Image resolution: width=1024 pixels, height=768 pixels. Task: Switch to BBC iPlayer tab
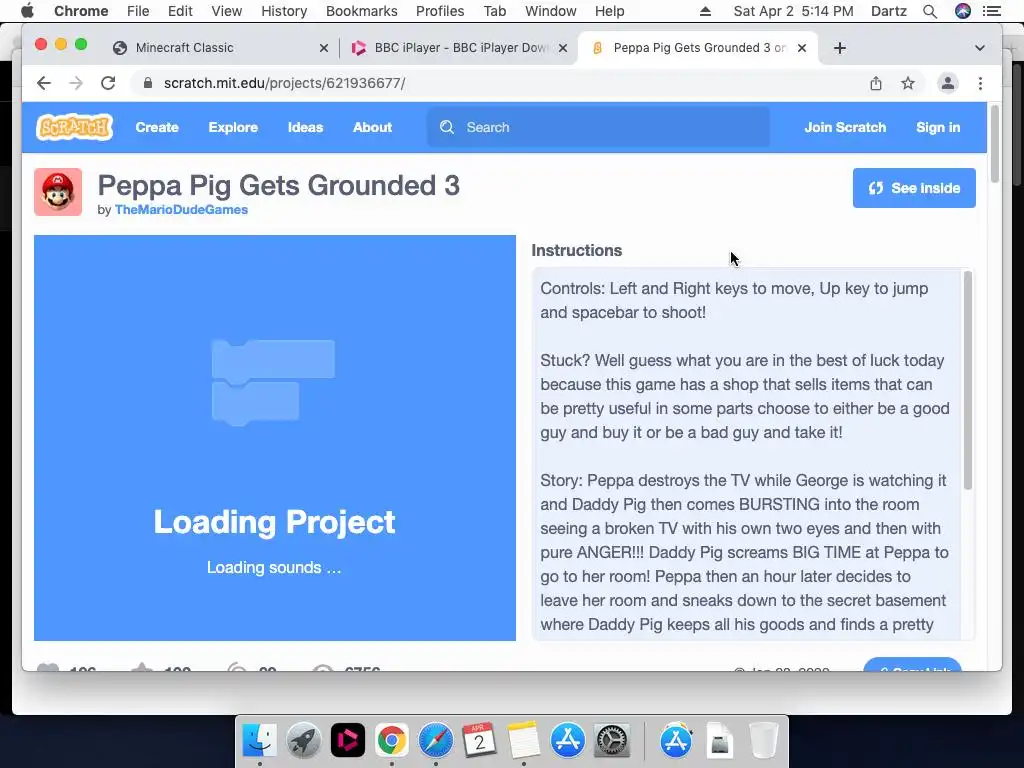coord(458,48)
